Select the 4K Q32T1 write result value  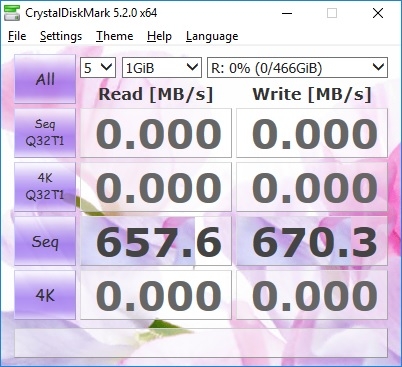point(312,187)
